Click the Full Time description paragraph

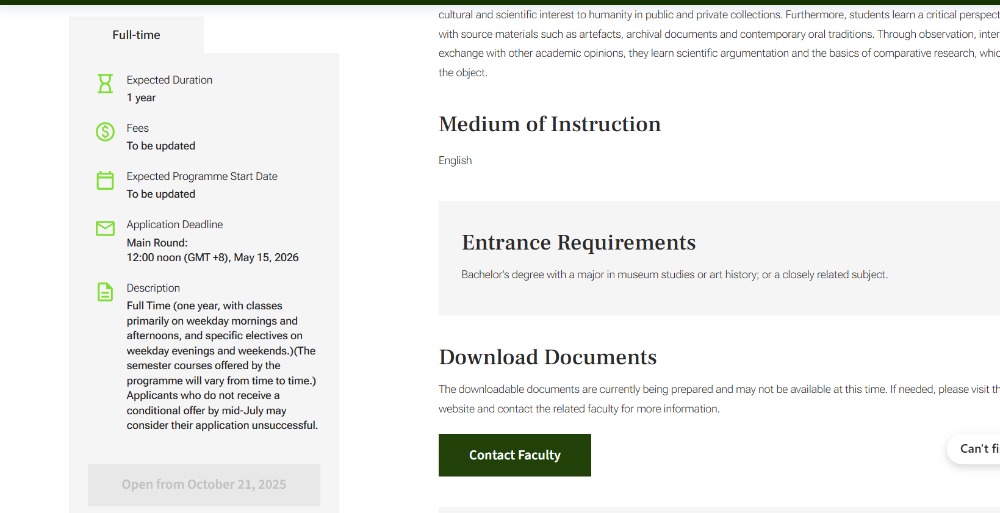(221, 365)
